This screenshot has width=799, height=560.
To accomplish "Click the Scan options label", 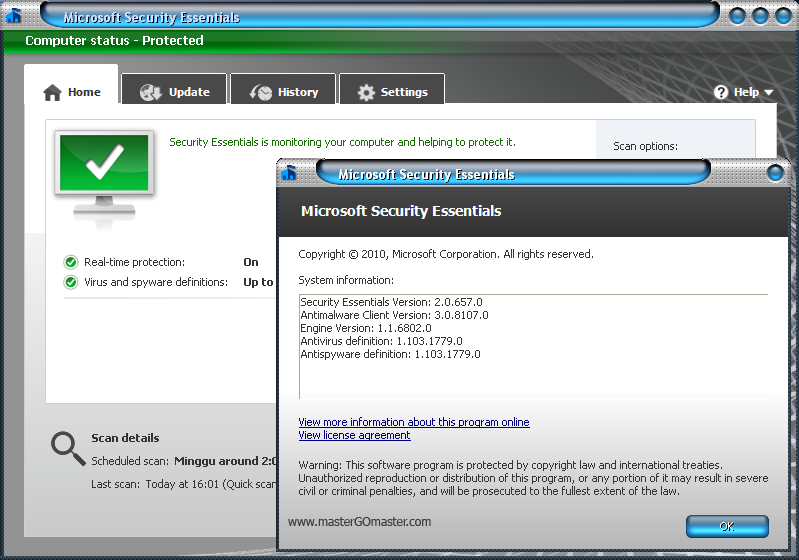I will (x=646, y=146).
